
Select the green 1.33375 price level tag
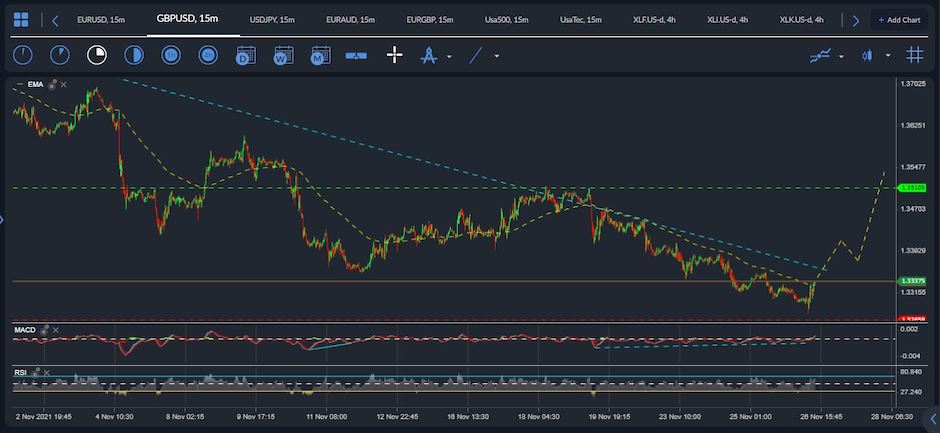coord(911,281)
